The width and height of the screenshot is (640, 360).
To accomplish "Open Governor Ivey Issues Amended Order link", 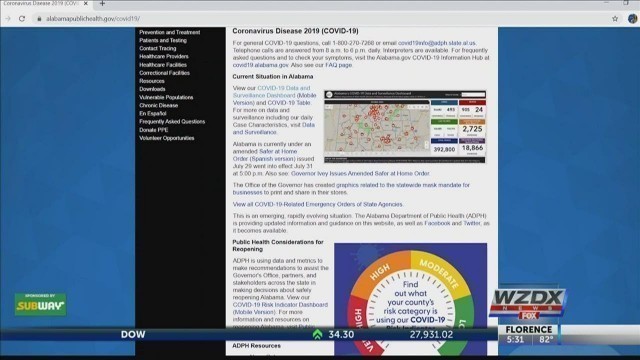I will pos(360,173).
